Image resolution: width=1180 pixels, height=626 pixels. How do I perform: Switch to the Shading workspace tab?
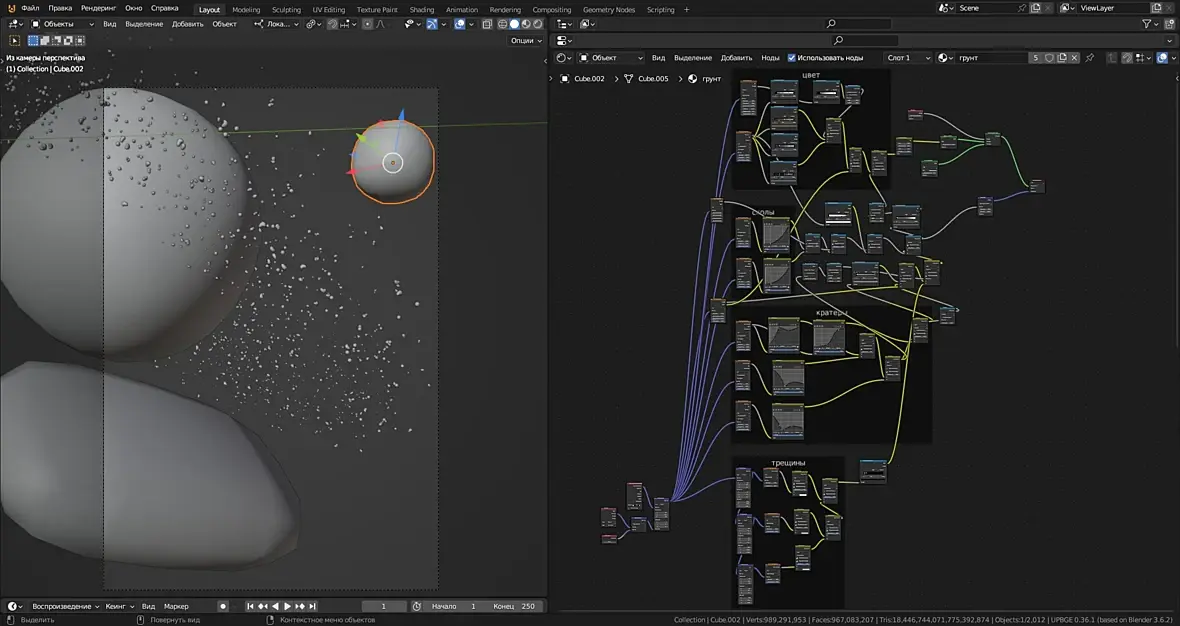422,9
